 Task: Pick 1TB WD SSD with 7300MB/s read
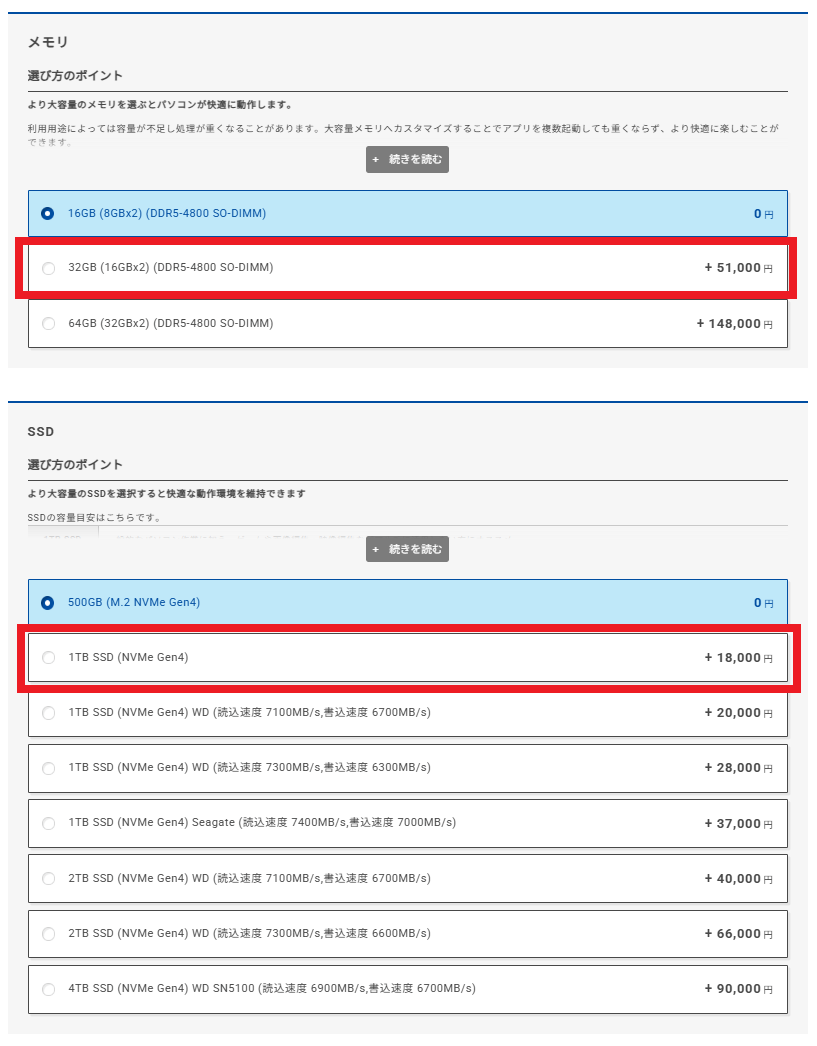(48, 768)
